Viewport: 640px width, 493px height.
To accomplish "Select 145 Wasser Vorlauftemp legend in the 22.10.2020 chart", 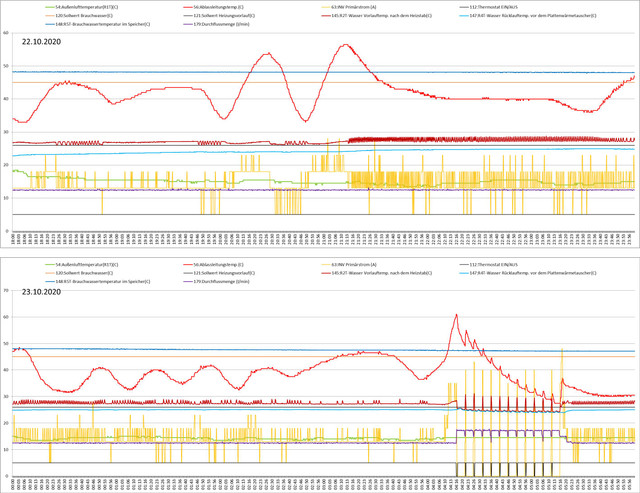I will pos(377,16).
